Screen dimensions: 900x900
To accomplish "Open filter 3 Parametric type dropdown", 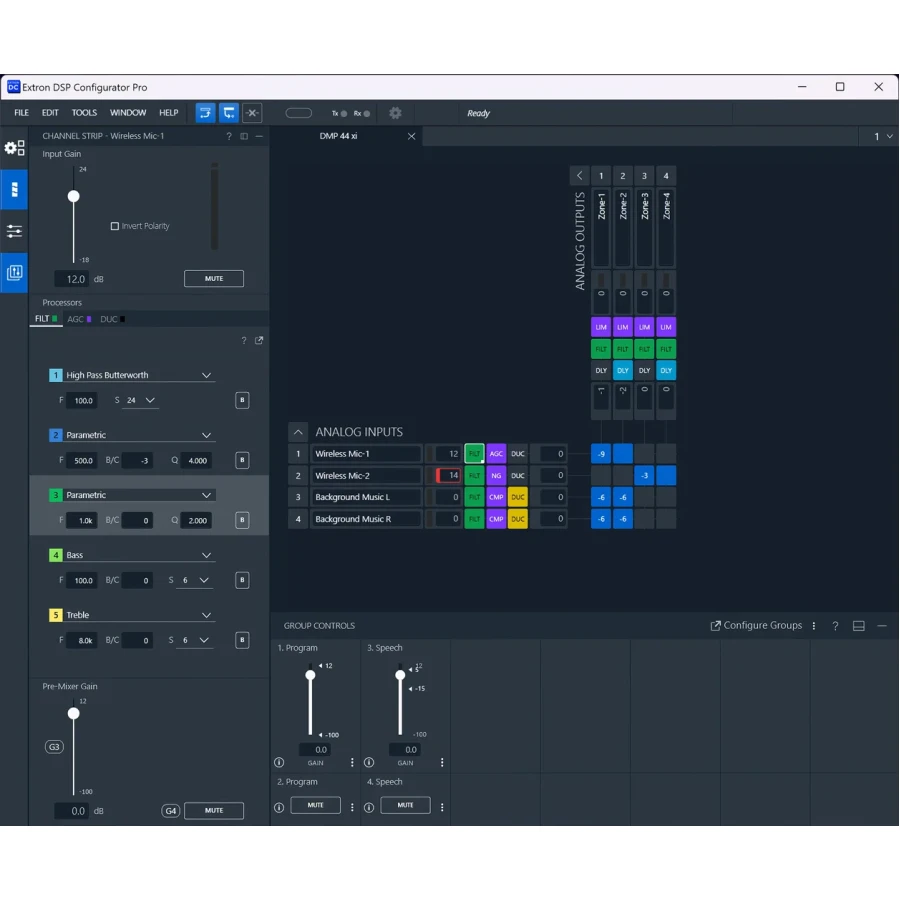I will point(139,495).
